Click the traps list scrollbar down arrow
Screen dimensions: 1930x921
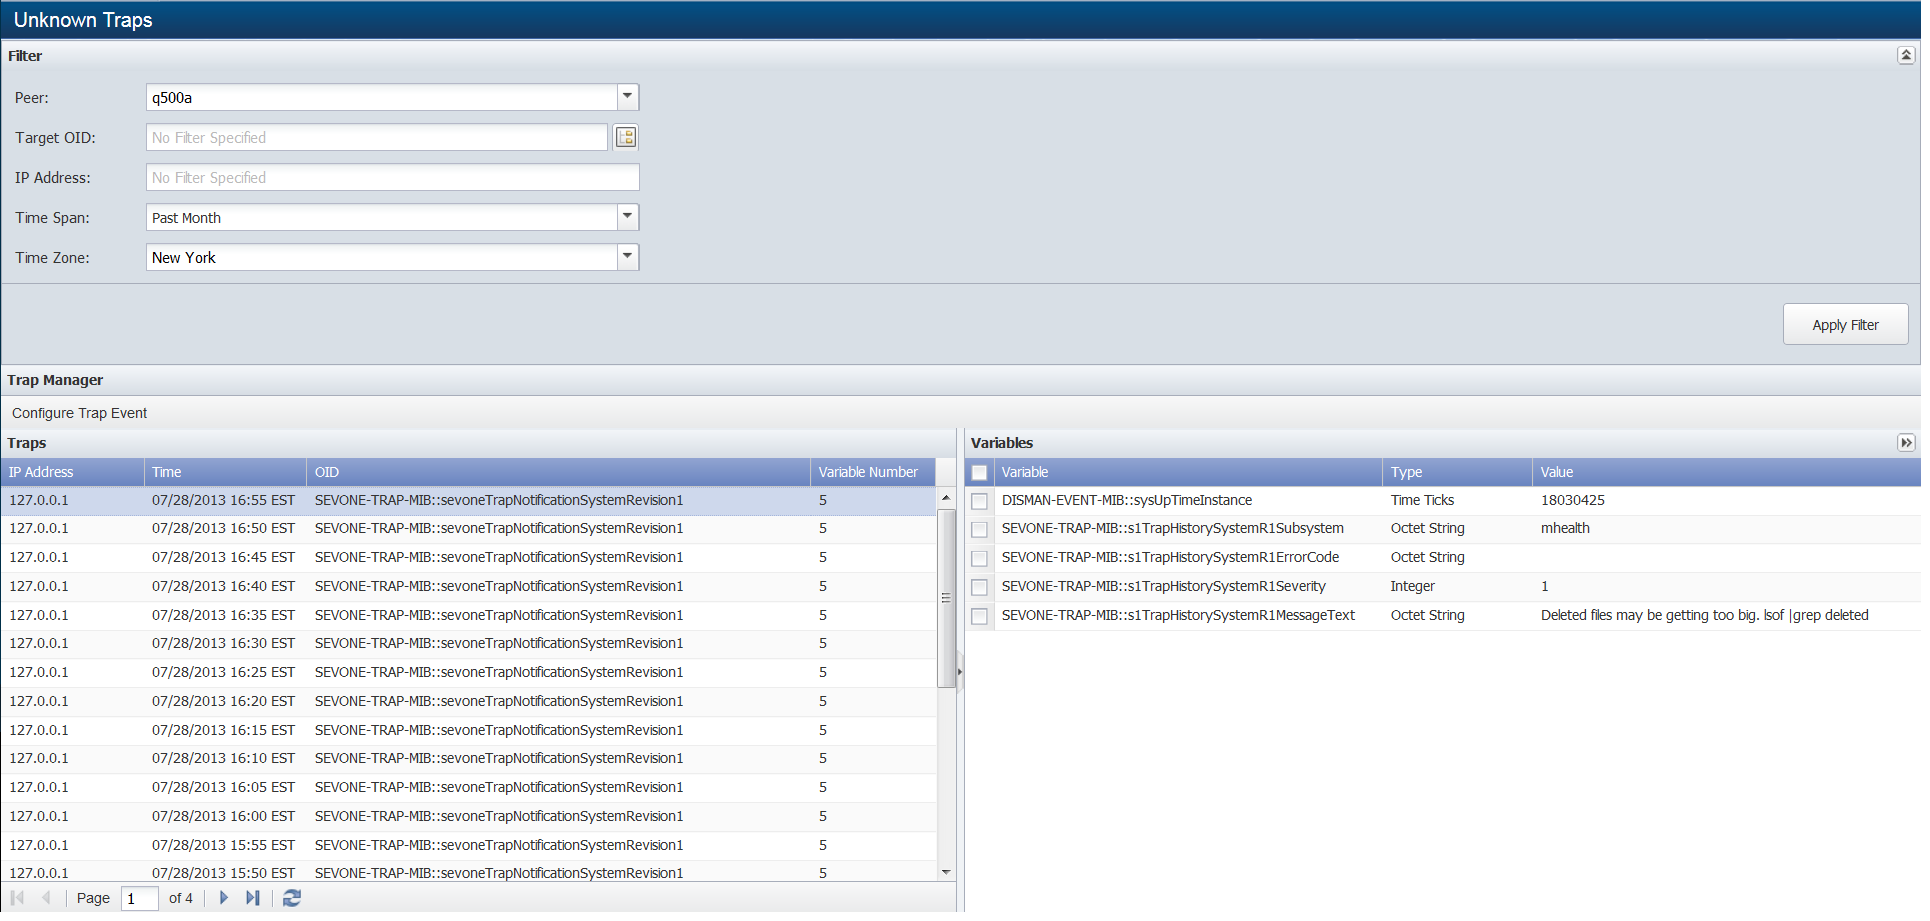pos(946,872)
